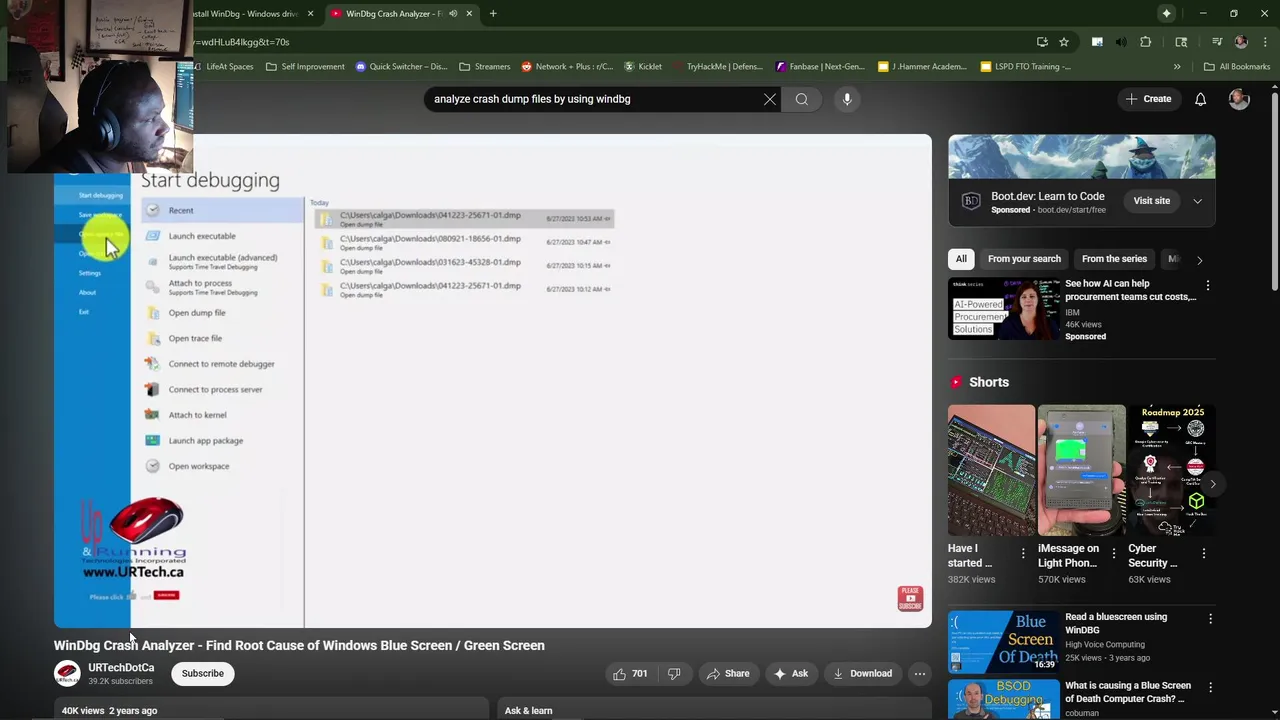1280x720 pixels.
Task: Download the video
Action: (x=862, y=674)
